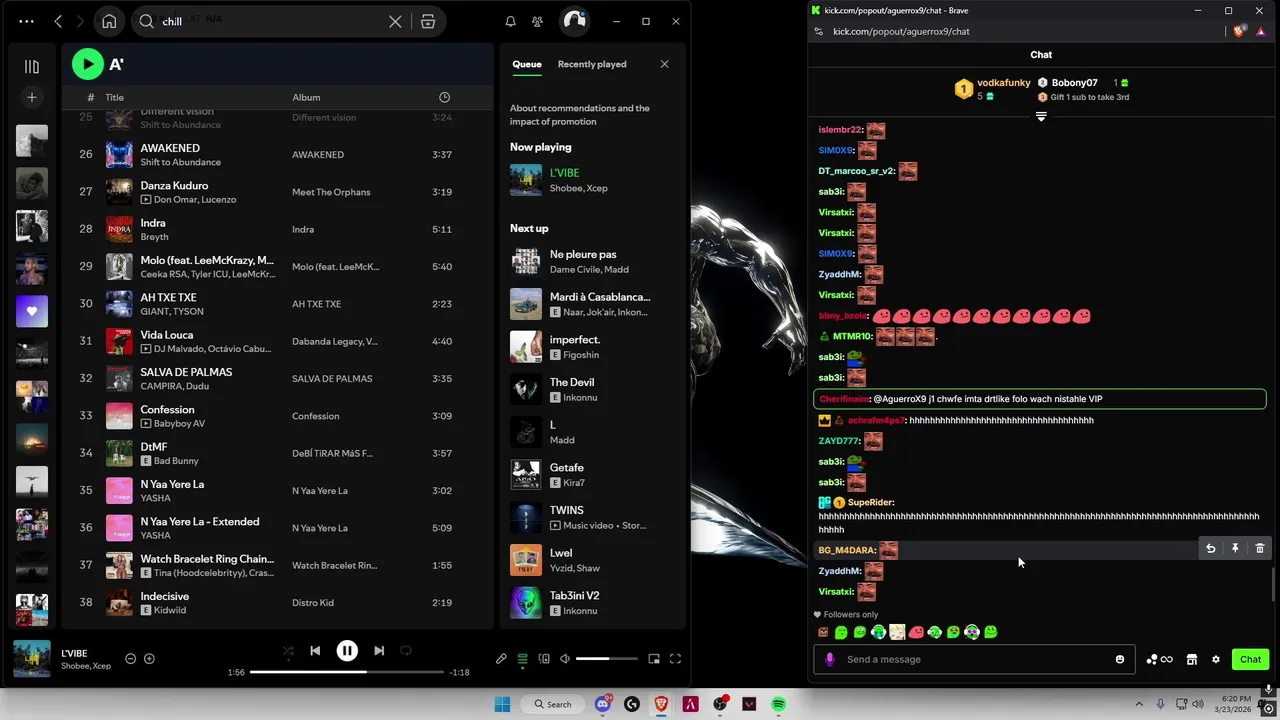Click the Spotify search field containing 'chill'
This screenshot has width=1280, height=720.
(x=270, y=21)
